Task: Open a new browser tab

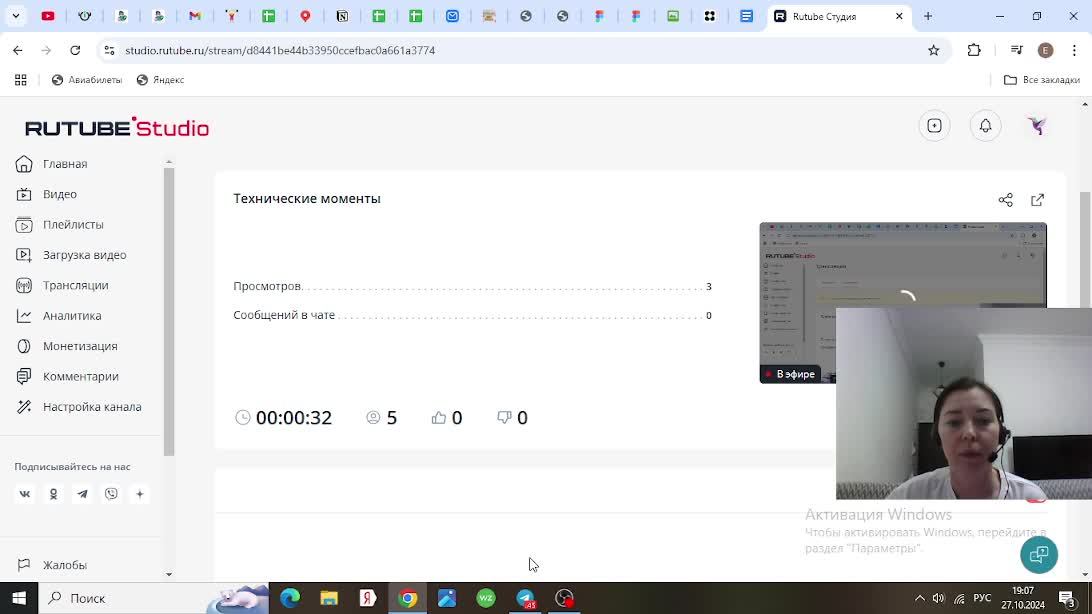Action: pyautogui.click(x=928, y=16)
